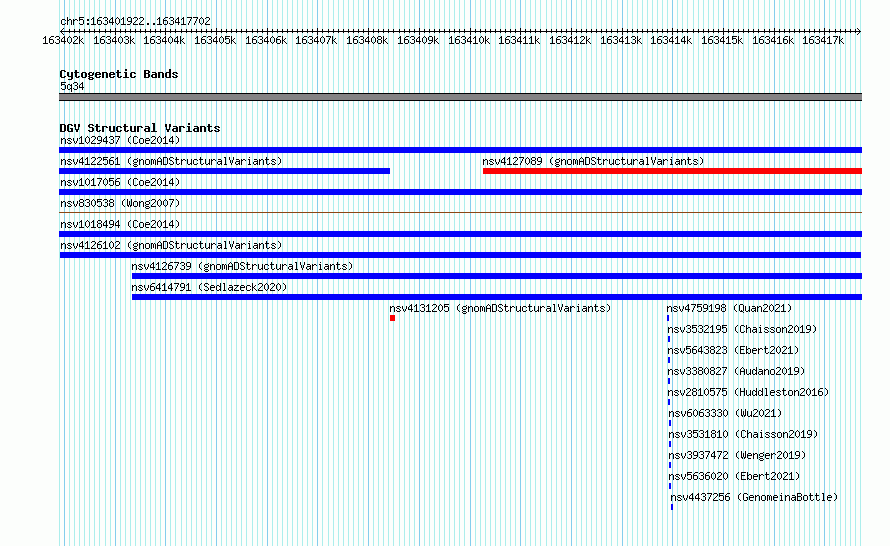Click the Cytogenetic Bands track title
The image size is (890, 546).
coord(119,74)
